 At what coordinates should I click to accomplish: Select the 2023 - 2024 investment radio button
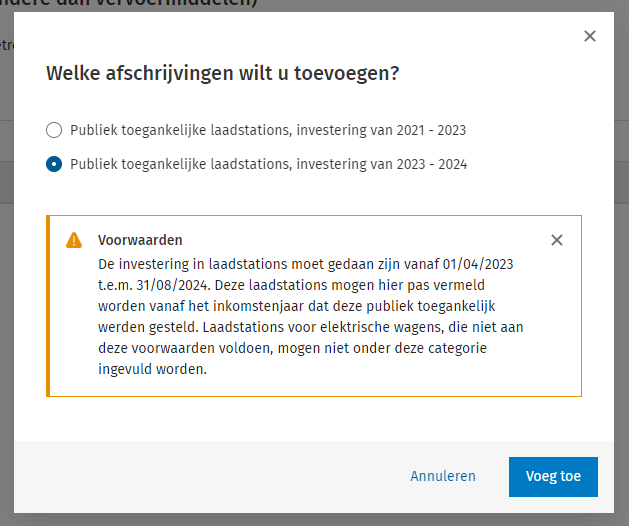pyautogui.click(x=54, y=164)
